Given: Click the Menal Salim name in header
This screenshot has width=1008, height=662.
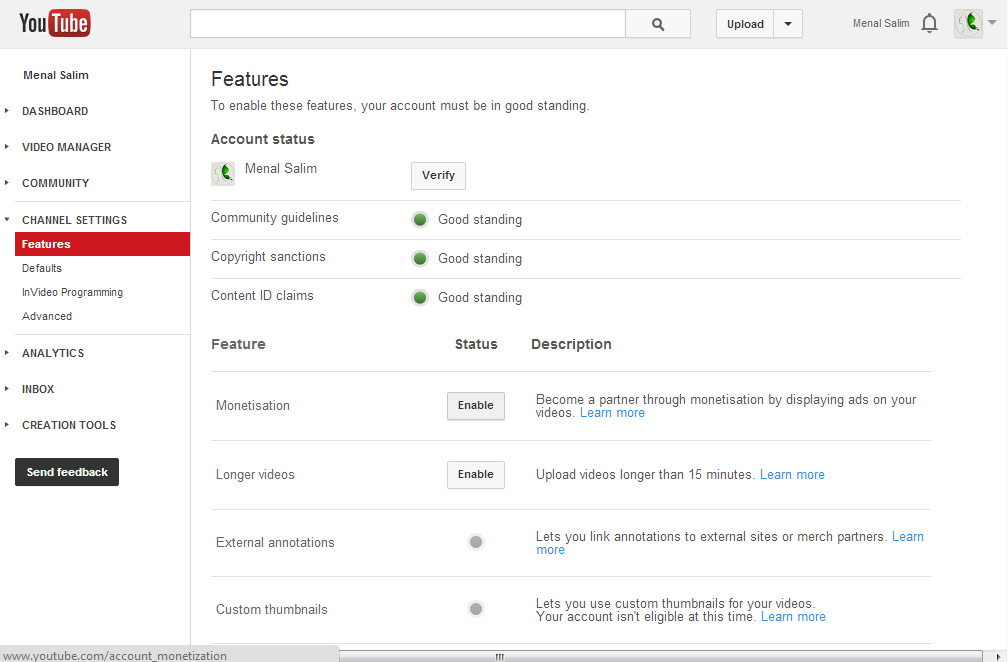Looking at the screenshot, I should (x=881, y=23).
